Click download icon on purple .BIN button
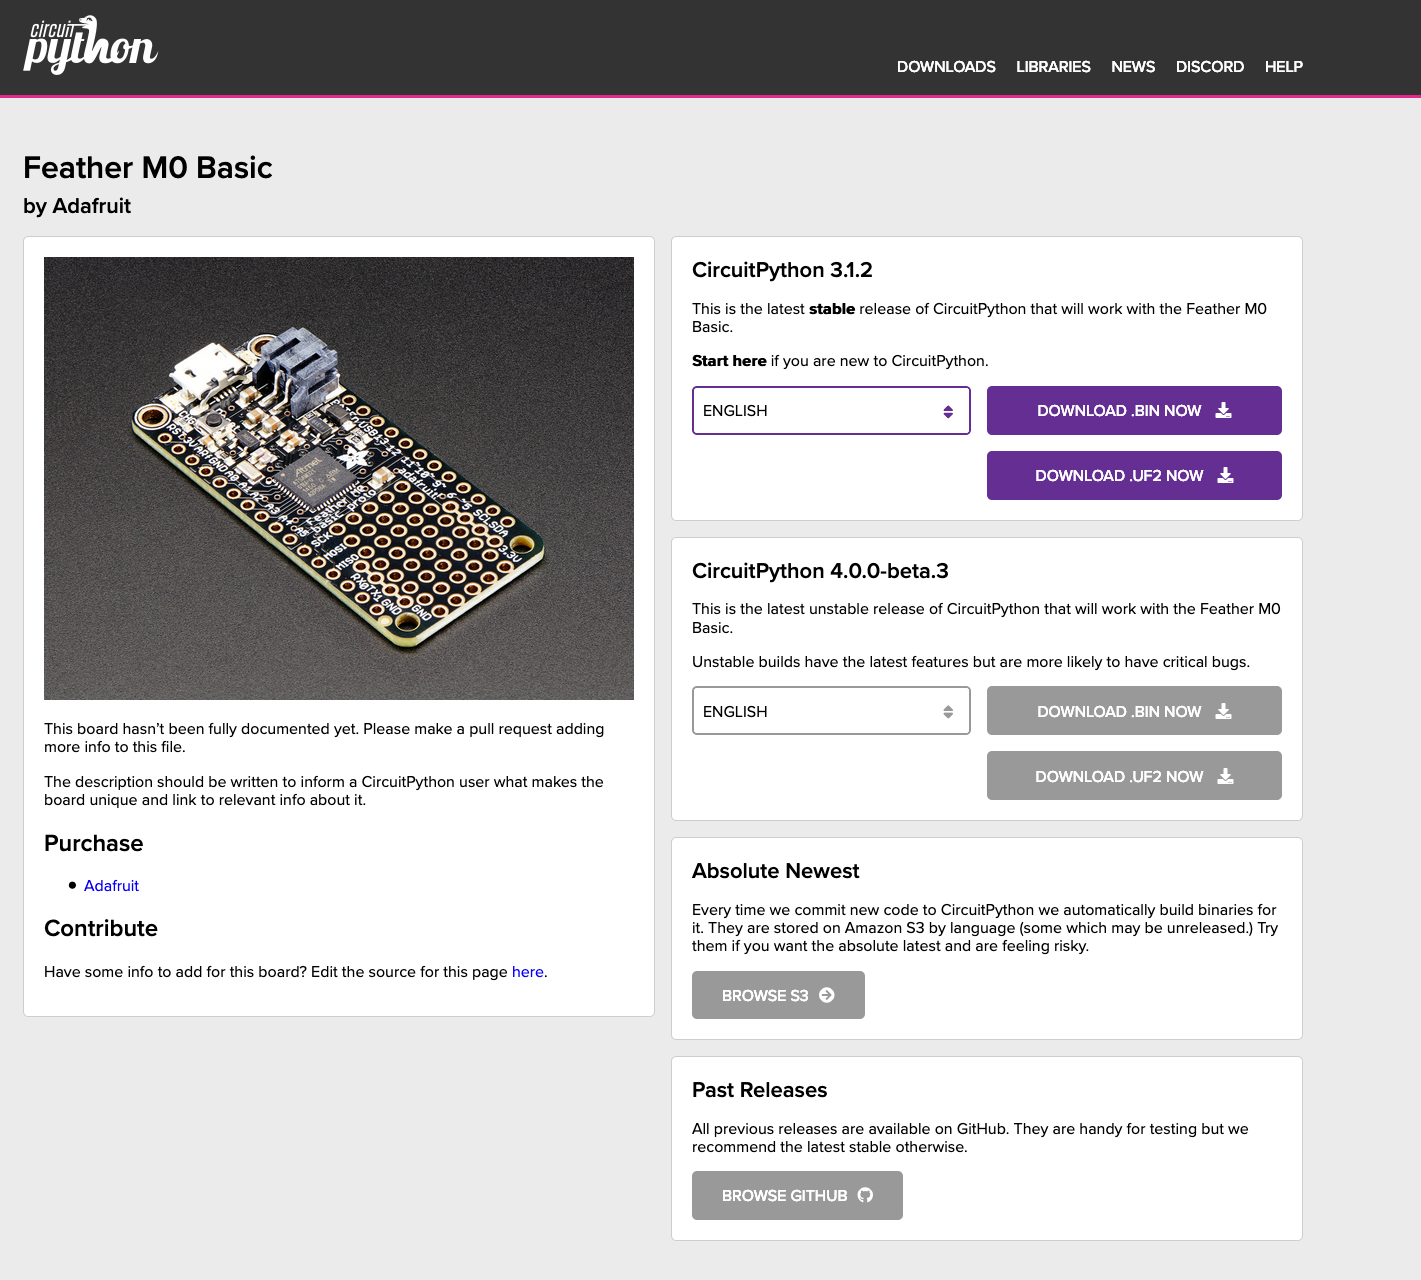The width and height of the screenshot is (1421, 1280). coord(1224,410)
